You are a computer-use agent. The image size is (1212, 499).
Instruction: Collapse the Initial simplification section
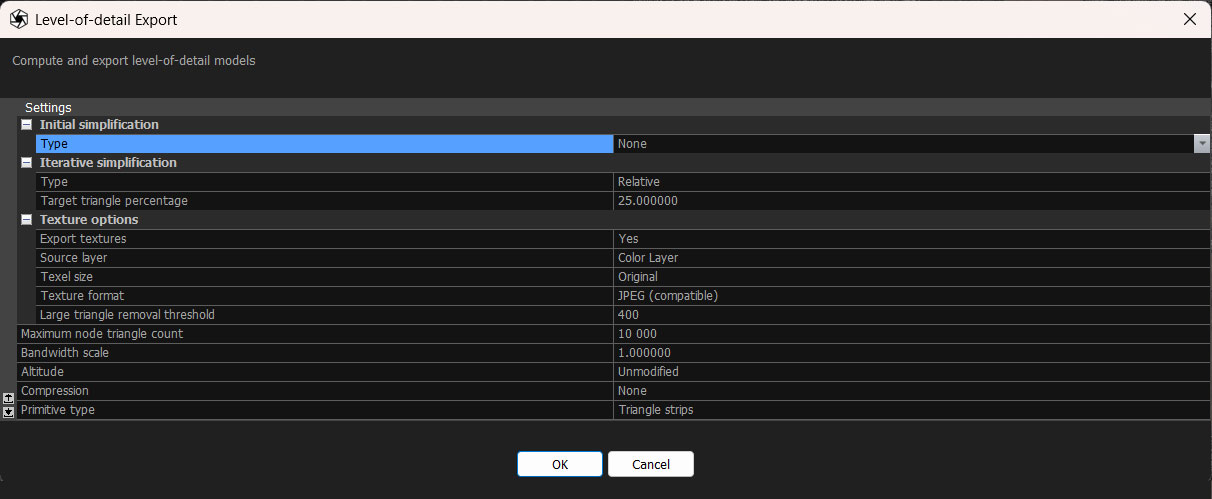27,125
